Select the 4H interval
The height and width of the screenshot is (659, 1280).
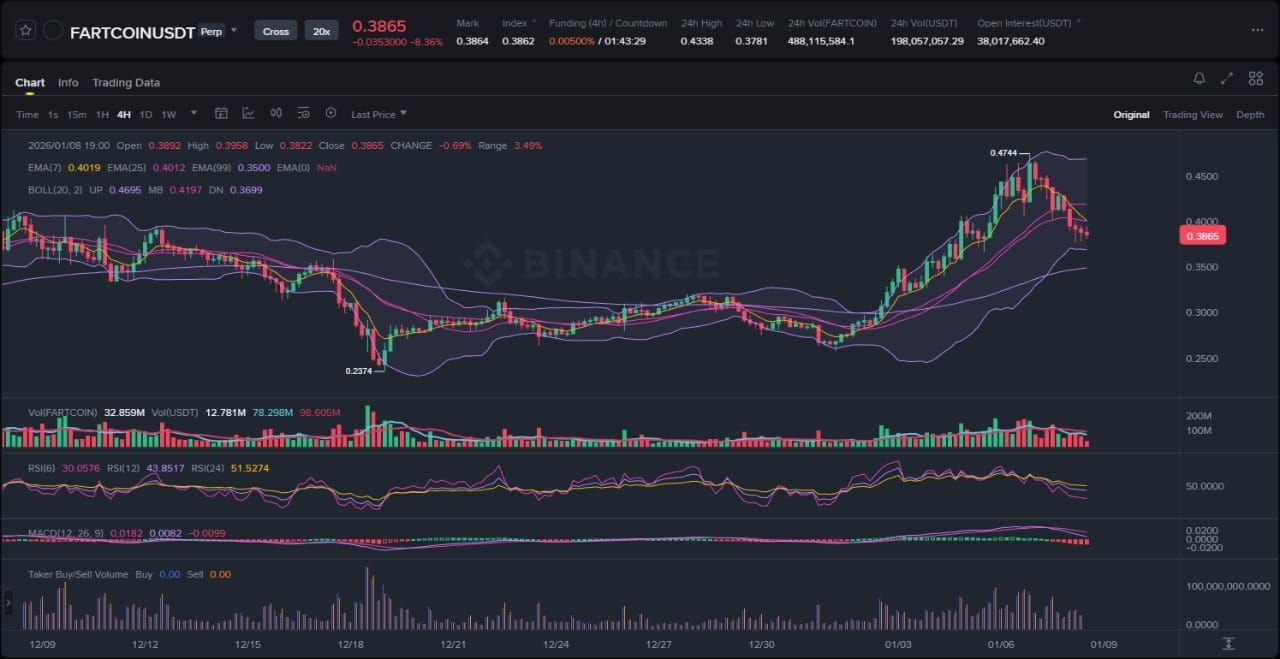tap(124, 114)
